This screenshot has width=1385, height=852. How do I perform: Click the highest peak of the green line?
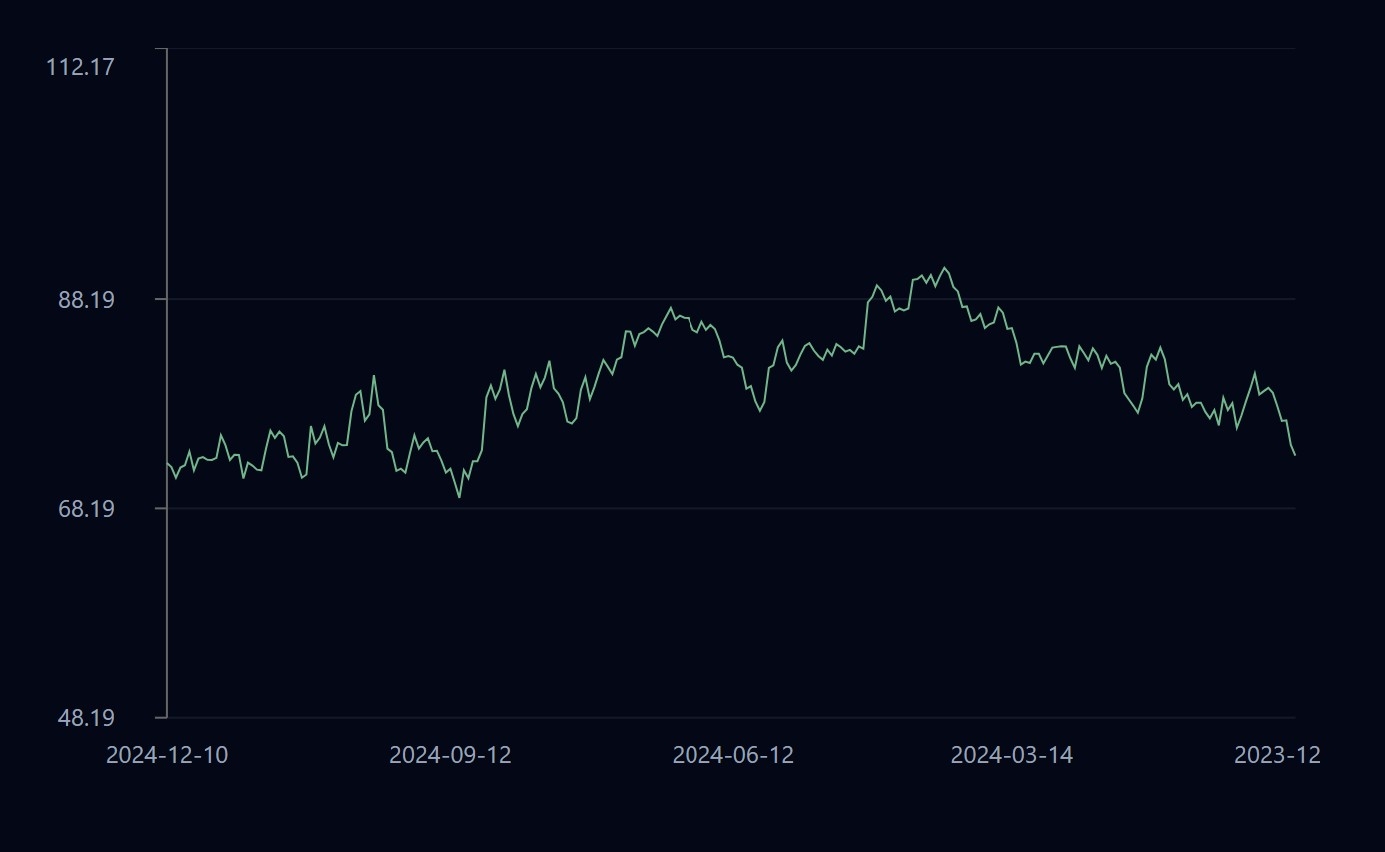tap(944, 267)
